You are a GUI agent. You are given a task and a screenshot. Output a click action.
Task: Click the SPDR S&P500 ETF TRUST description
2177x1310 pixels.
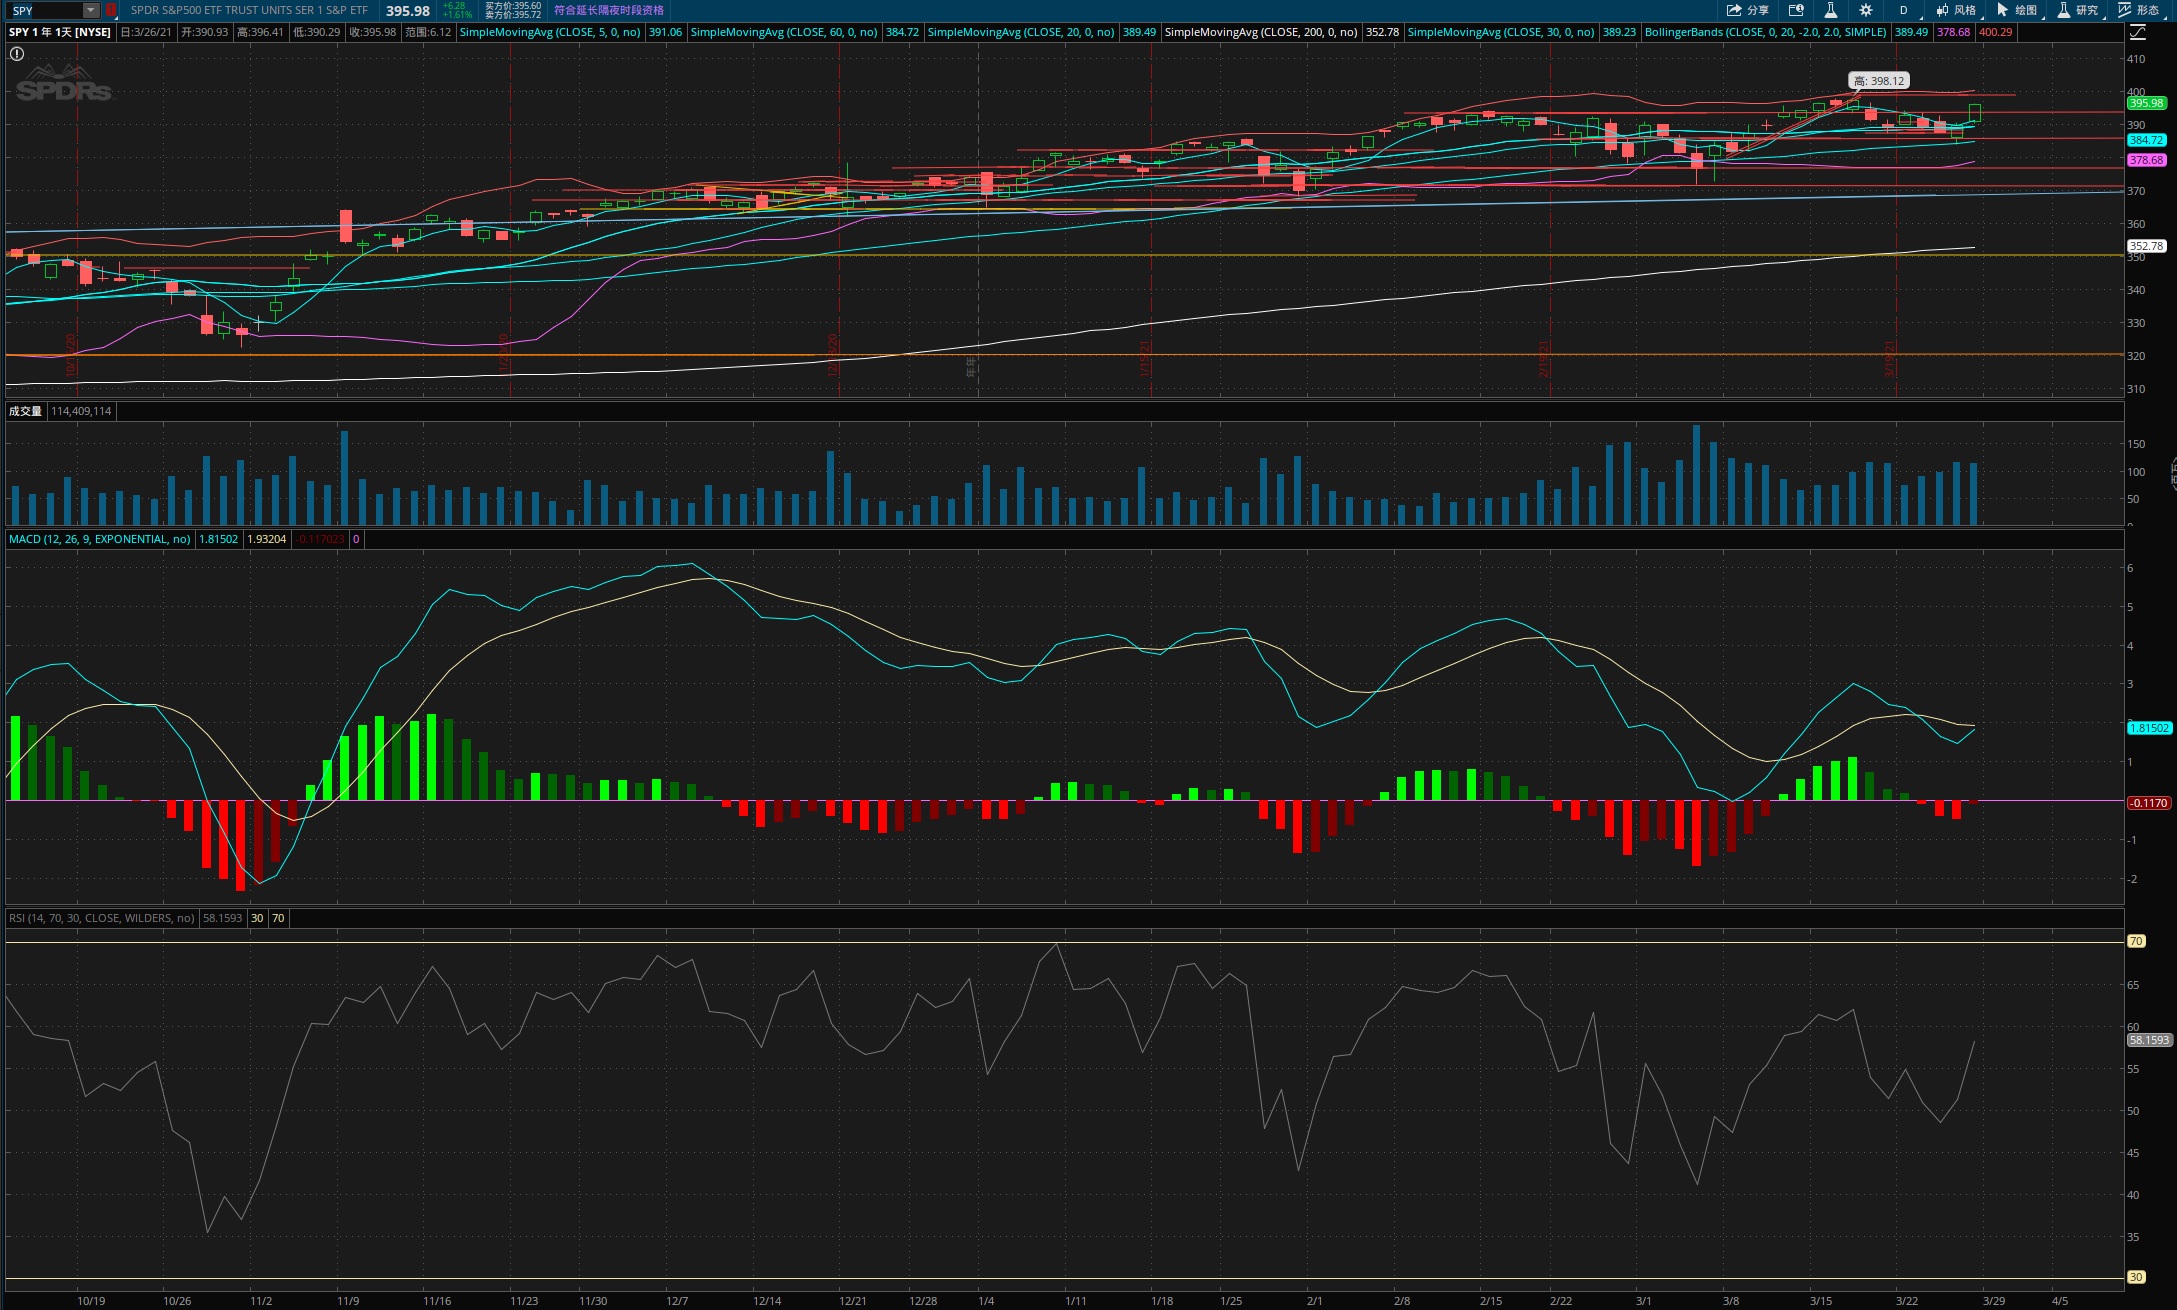(249, 10)
